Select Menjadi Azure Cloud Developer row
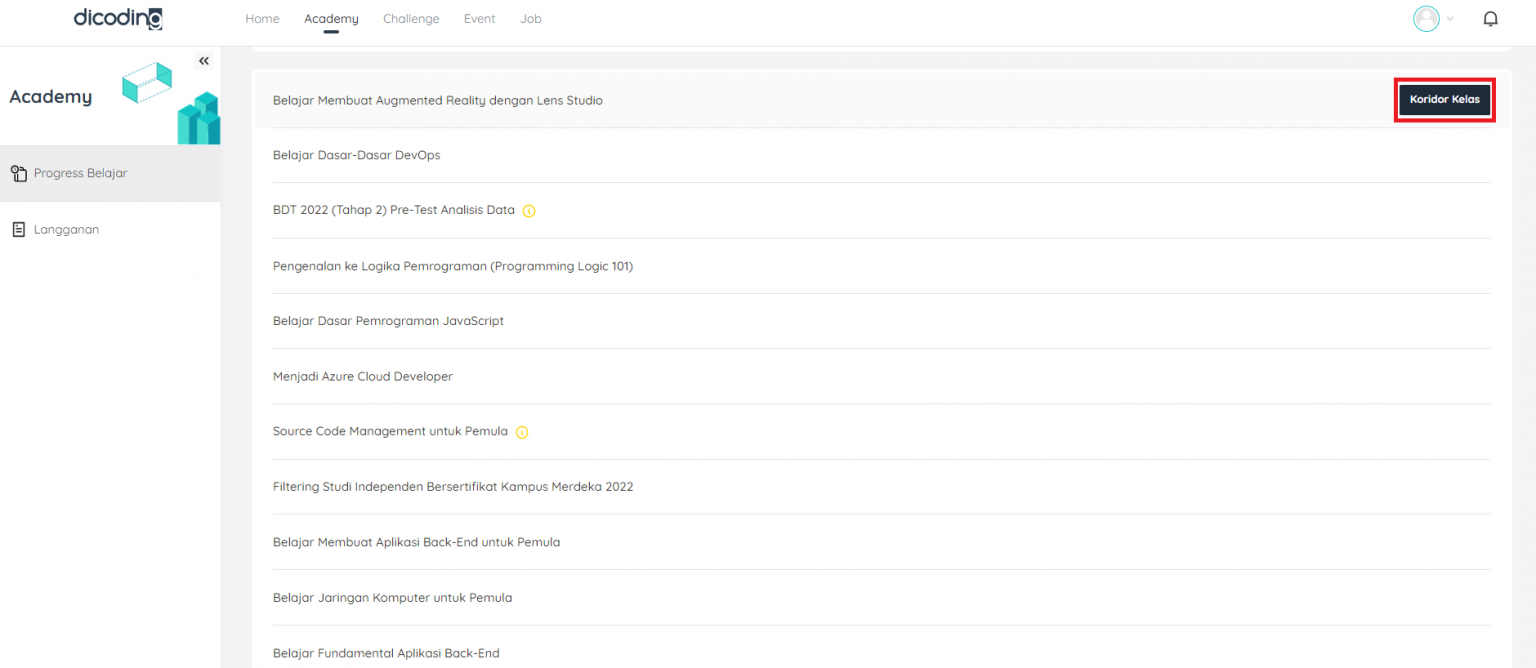Screen dimensions: 1536x668 point(362,377)
